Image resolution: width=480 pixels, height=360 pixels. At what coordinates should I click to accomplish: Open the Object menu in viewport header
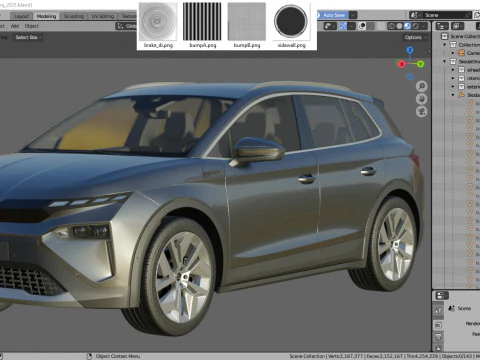(32, 26)
